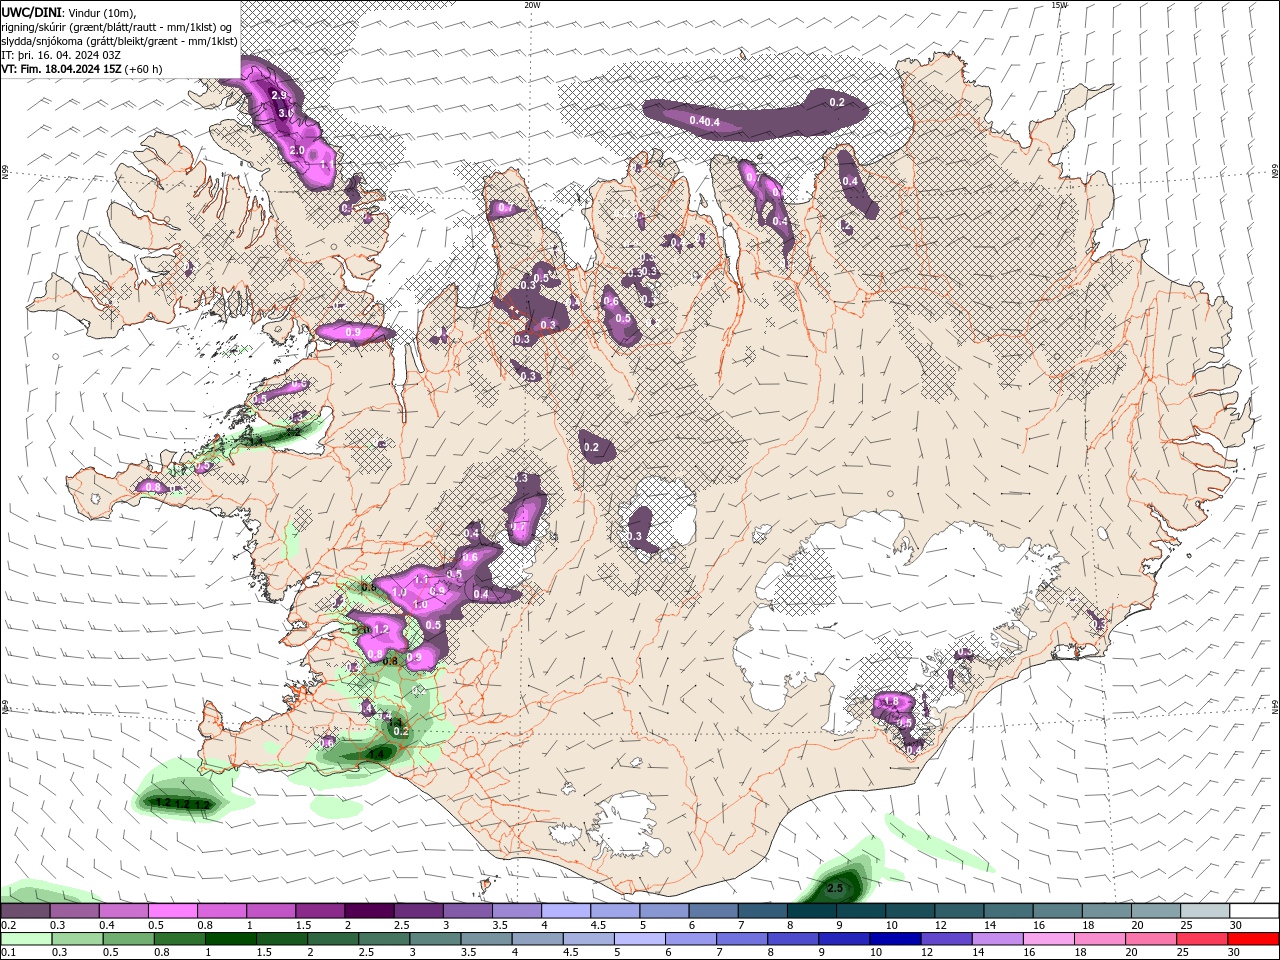Click the 20W longitude label at top
This screenshot has width=1280, height=960.
(532, 4)
